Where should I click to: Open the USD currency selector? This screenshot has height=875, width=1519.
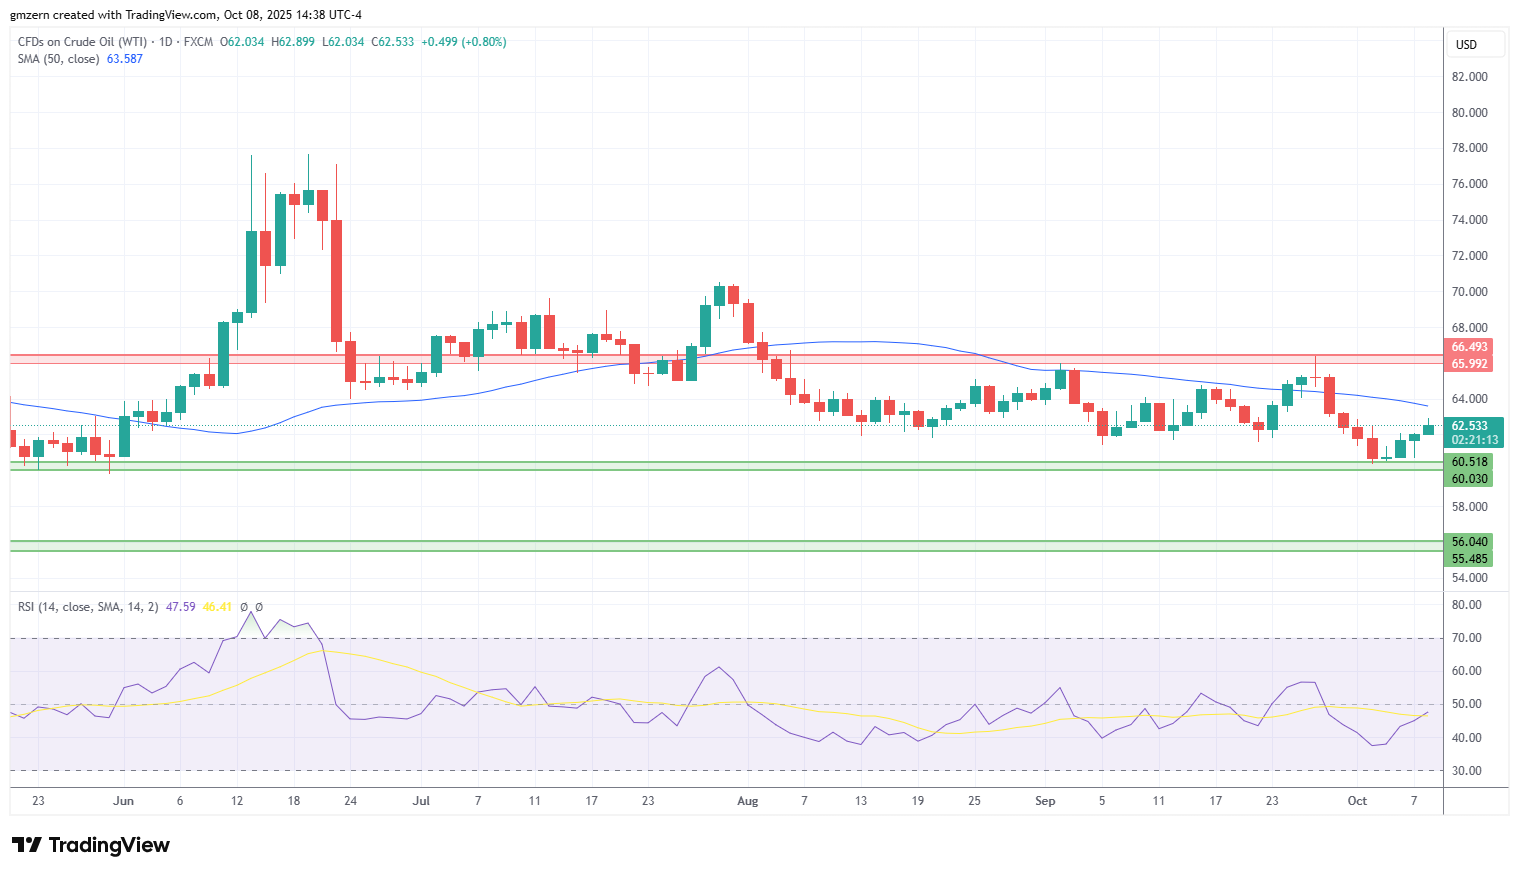pos(1475,45)
